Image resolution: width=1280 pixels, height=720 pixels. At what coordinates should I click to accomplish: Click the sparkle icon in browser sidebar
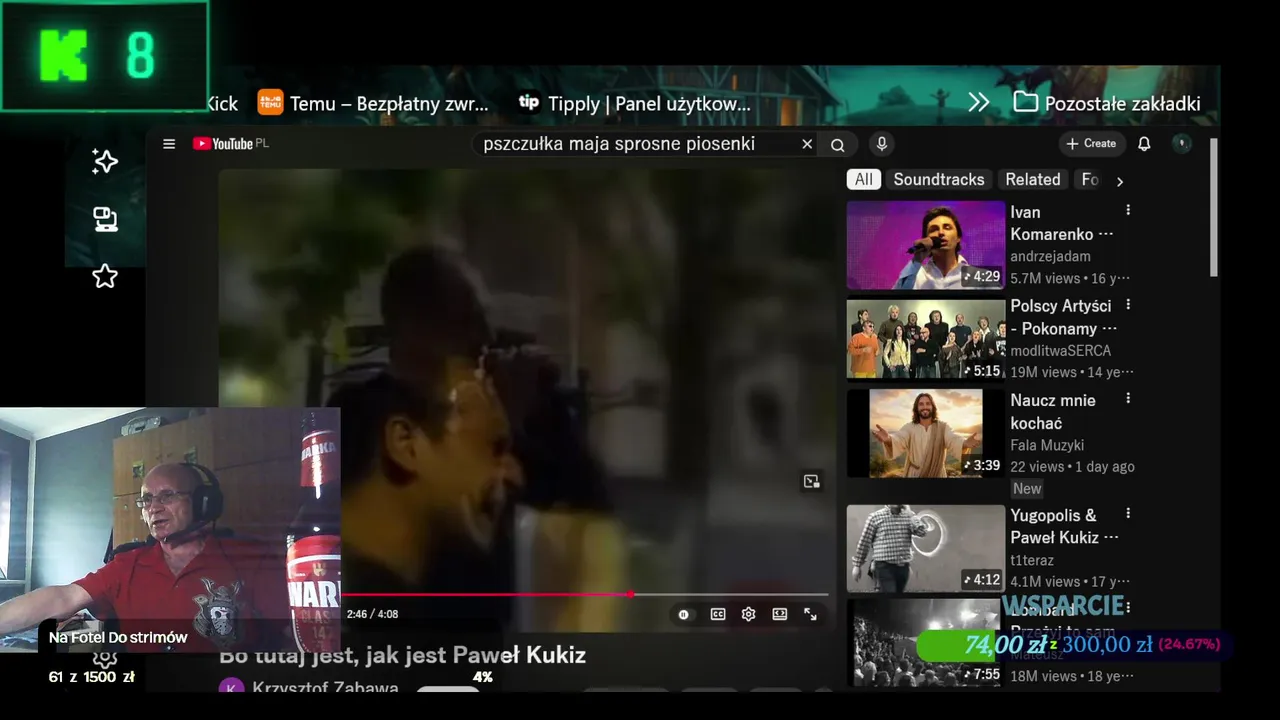tap(105, 162)
